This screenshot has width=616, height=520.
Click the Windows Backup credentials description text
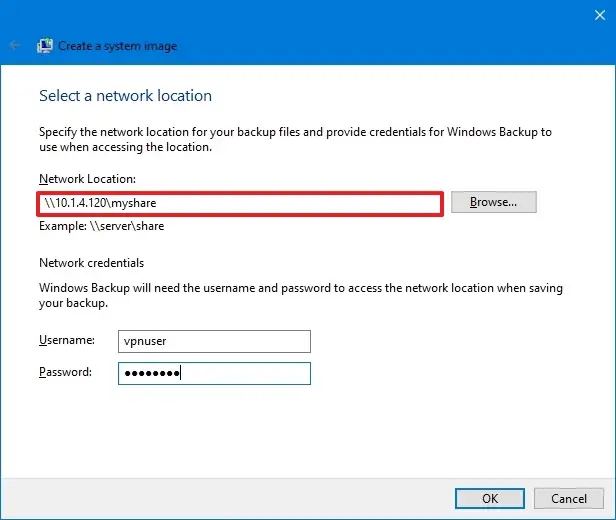point(300,295)
